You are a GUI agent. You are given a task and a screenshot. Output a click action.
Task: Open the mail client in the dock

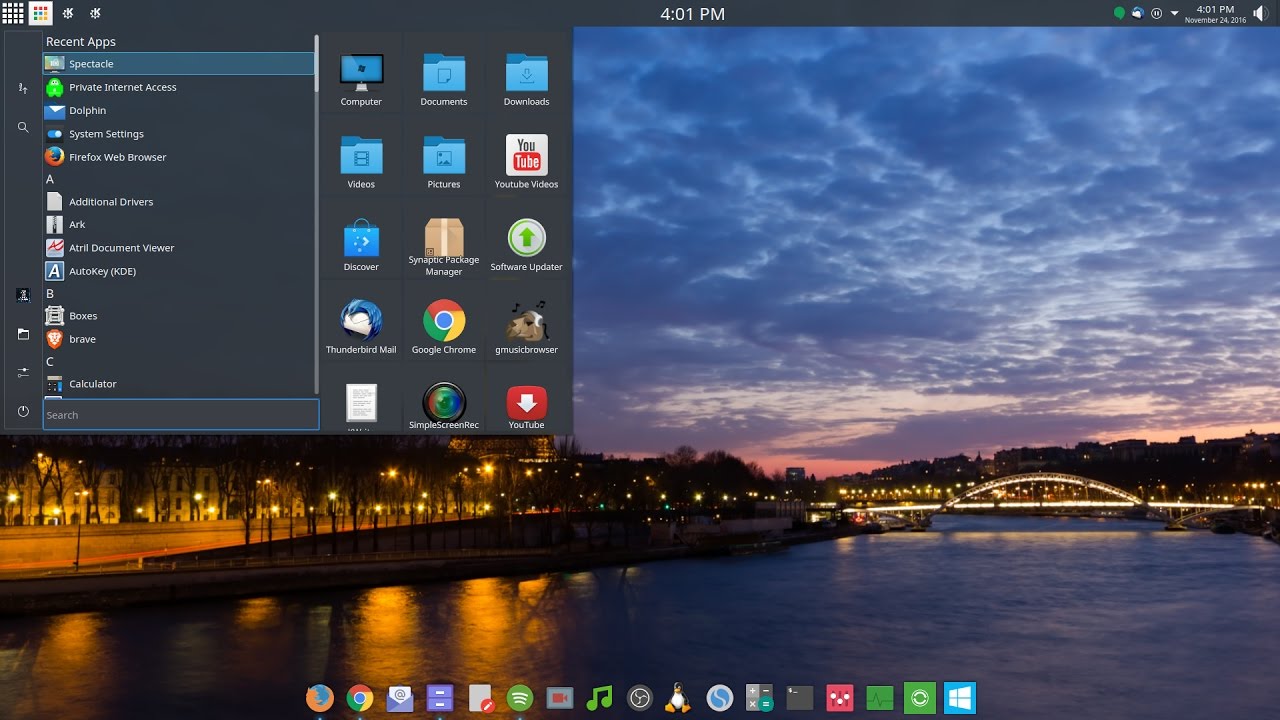[400, 697]
